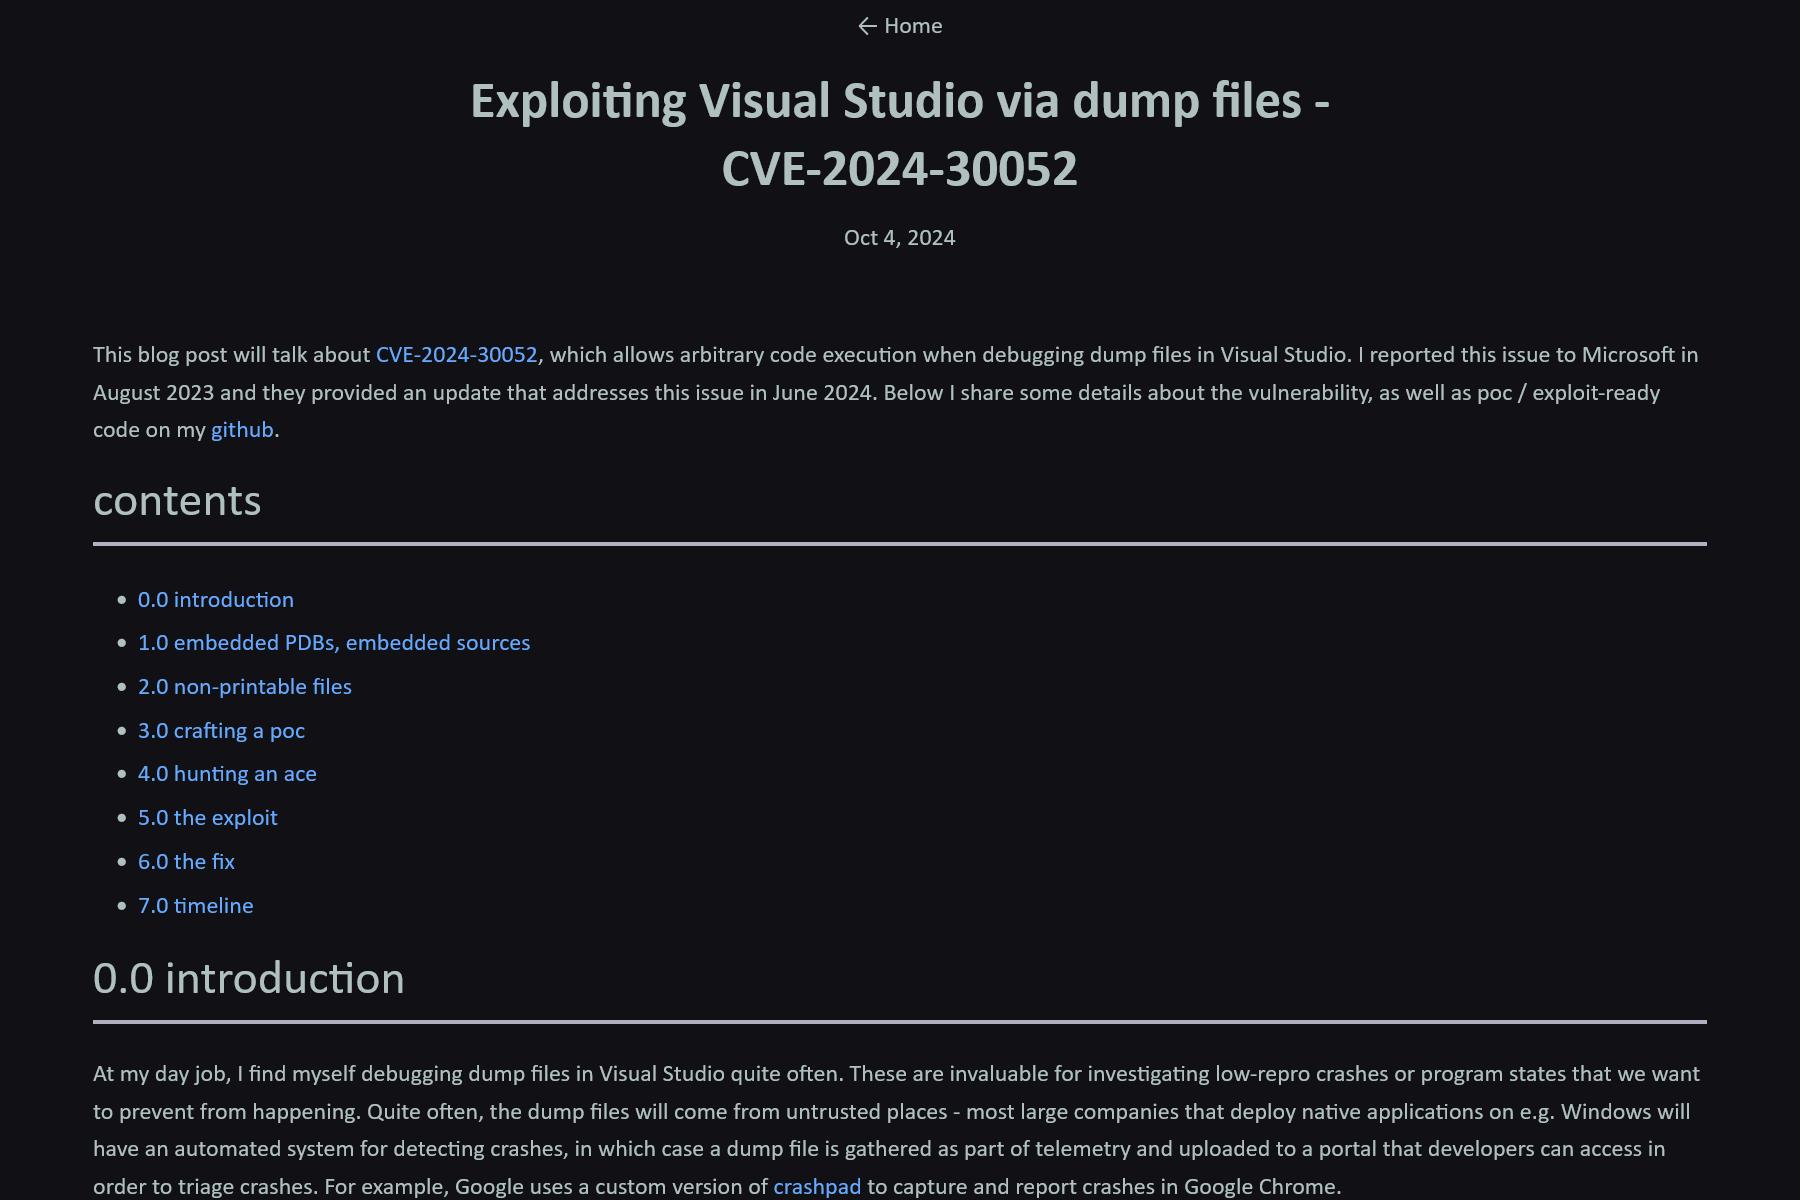
Task: Click the date Oct 4, 2024
Action: tap(900, 238)
